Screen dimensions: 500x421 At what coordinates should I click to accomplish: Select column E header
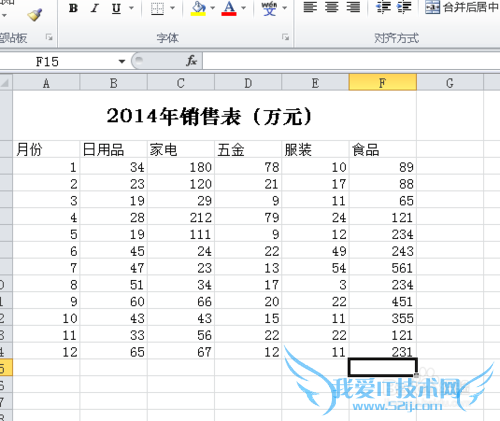[x=315, y=83]
